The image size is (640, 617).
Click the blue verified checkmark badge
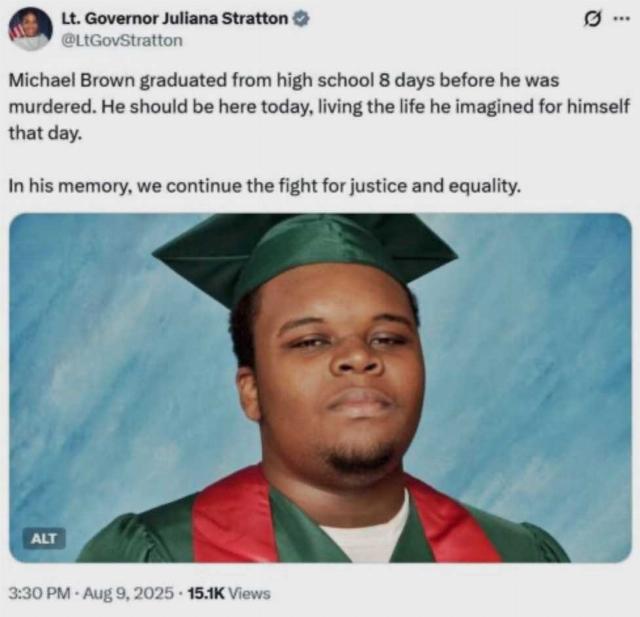[x=301, y=19]
